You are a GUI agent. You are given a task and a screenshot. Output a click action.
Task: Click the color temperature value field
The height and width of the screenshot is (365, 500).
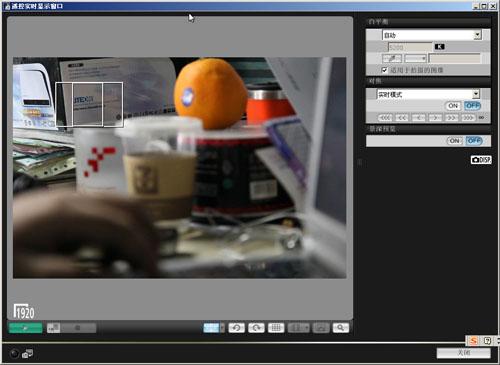pos(410,47)
